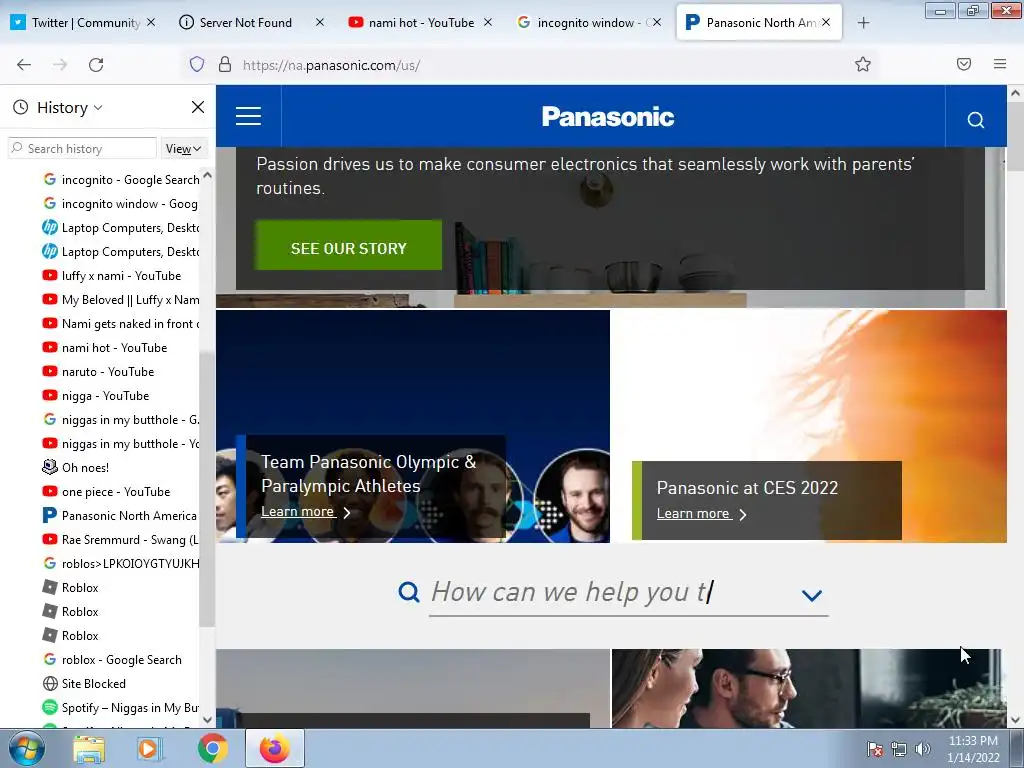The width and height of the screenshot is (1024, 768).
Task: Open Panasonic hamburger navigation menu
Action: (248, 116)
